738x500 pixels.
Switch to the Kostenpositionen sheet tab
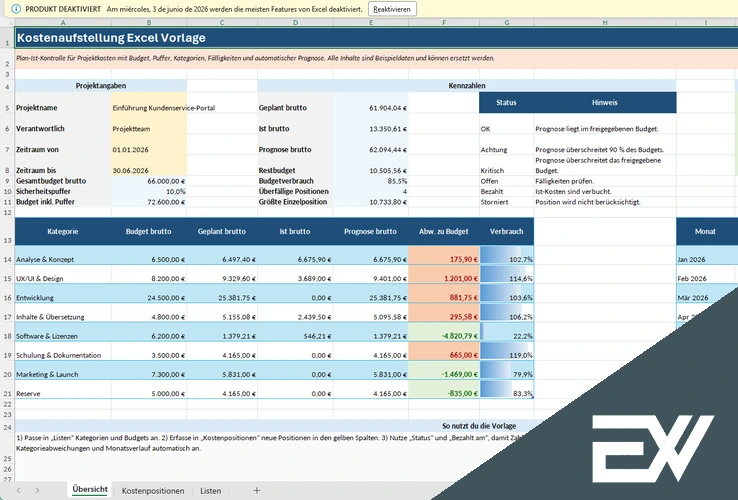[153, 491]
